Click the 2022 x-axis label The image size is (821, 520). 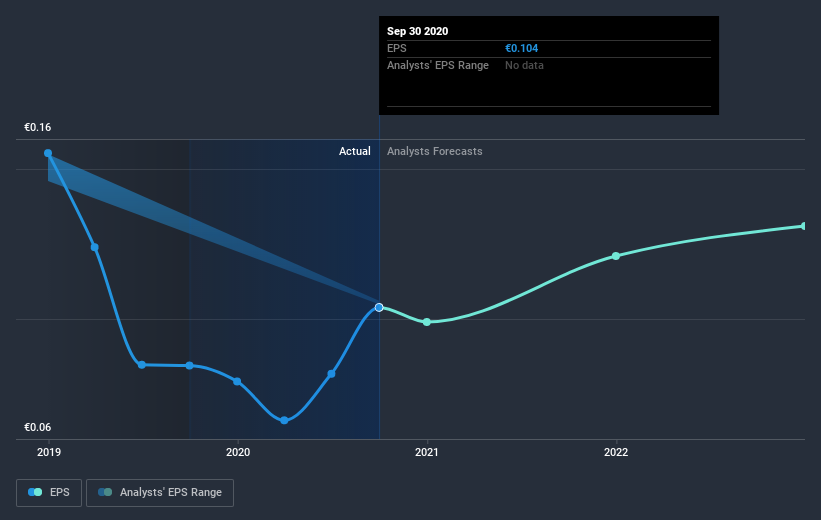tap(616, 452)
